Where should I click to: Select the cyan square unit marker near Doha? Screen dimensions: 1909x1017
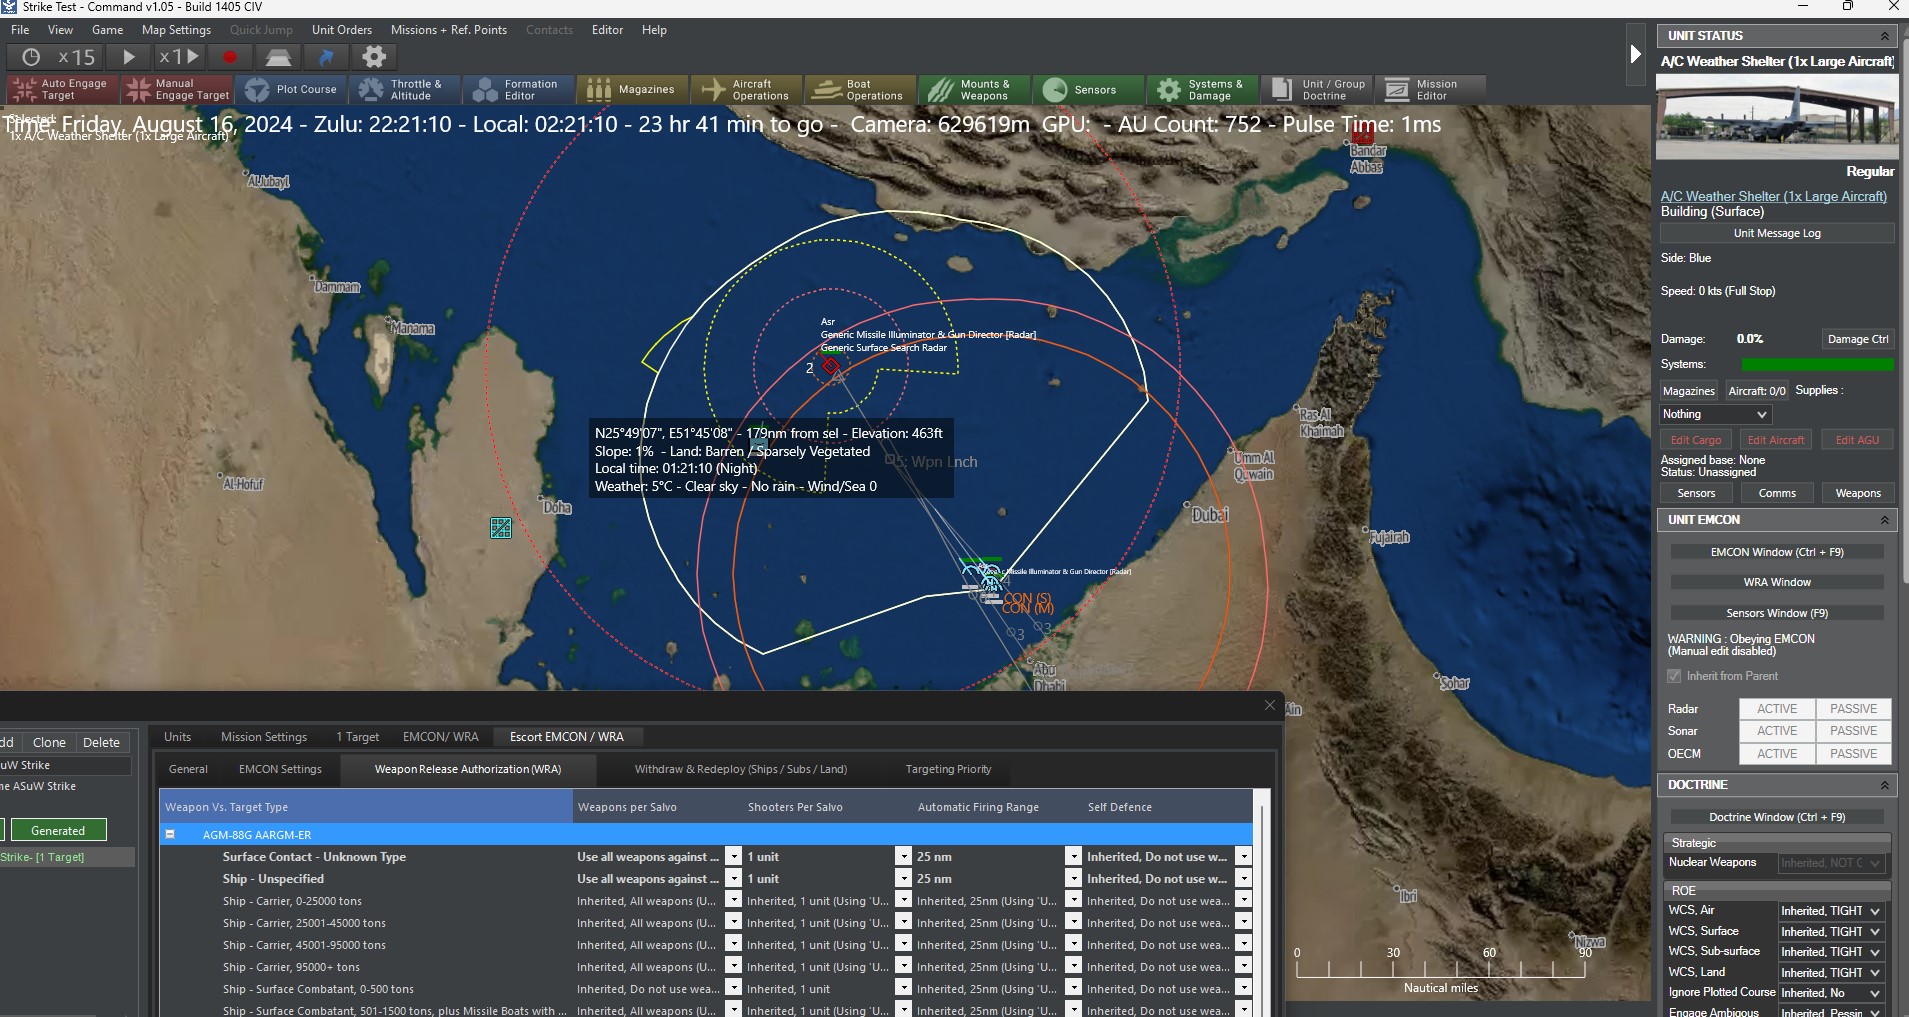point(501,528)
